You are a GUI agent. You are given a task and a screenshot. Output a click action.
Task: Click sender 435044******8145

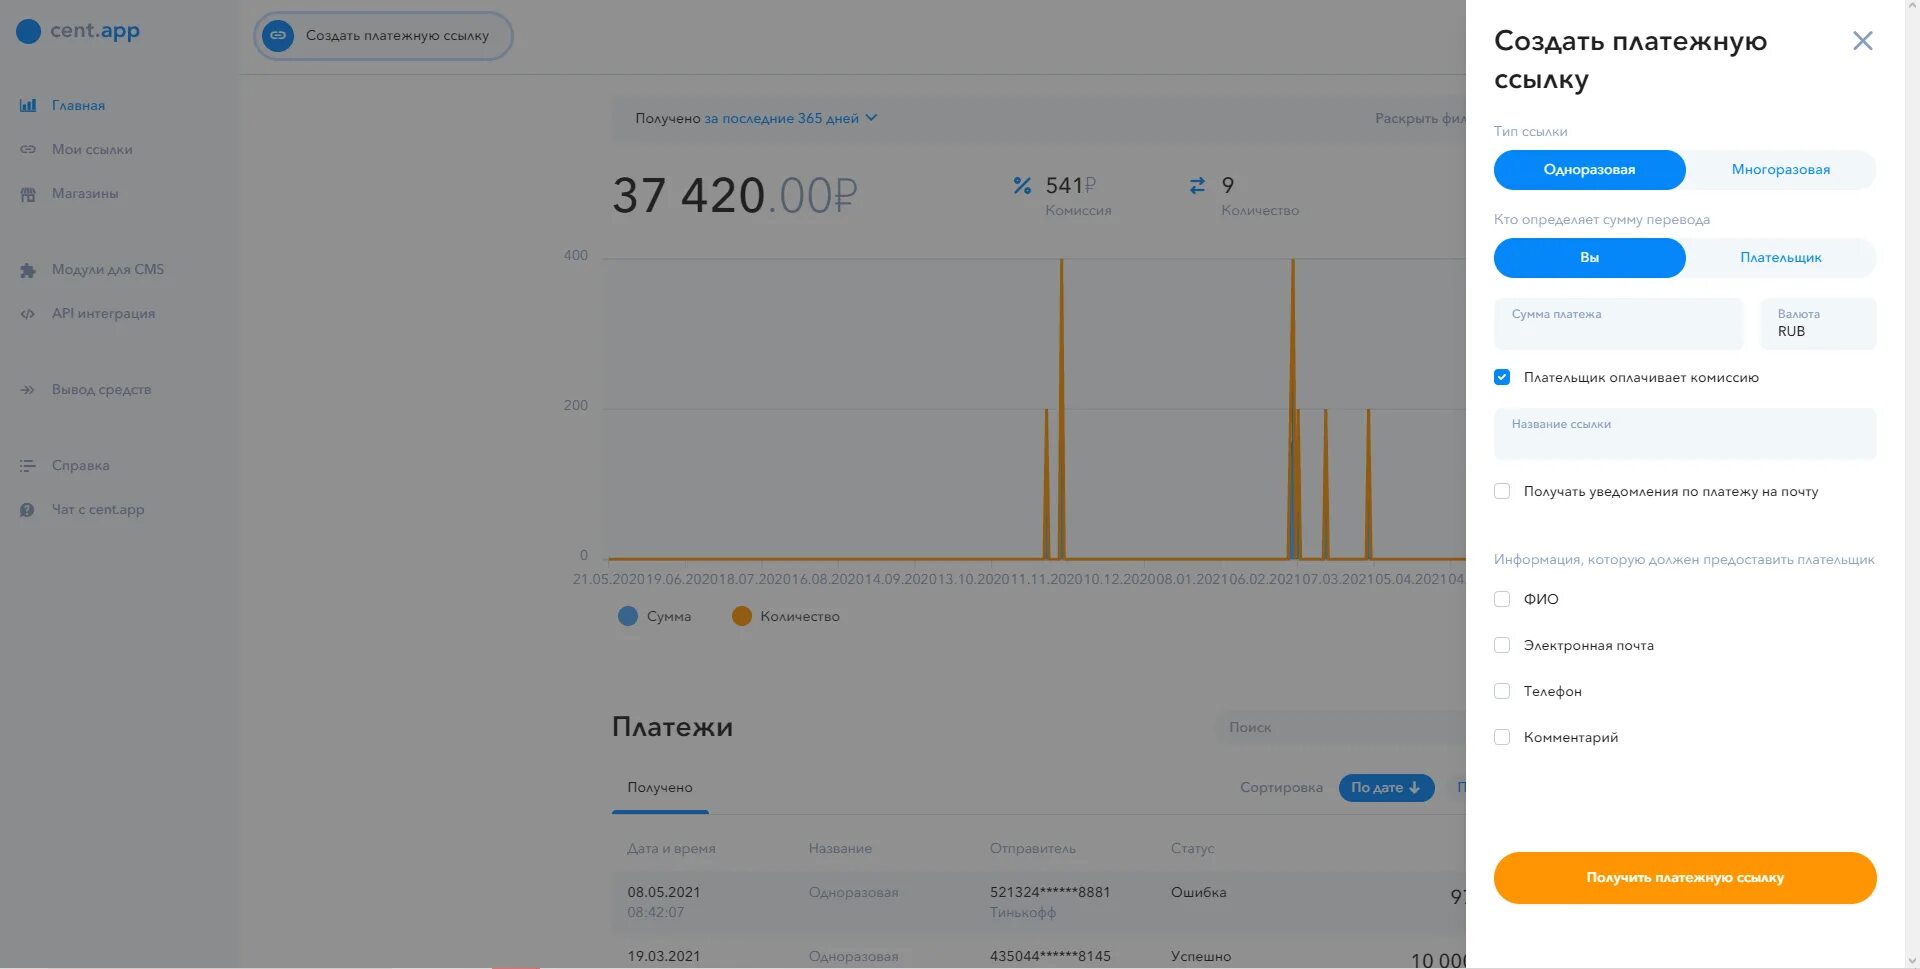click(x=1050, y=956)
